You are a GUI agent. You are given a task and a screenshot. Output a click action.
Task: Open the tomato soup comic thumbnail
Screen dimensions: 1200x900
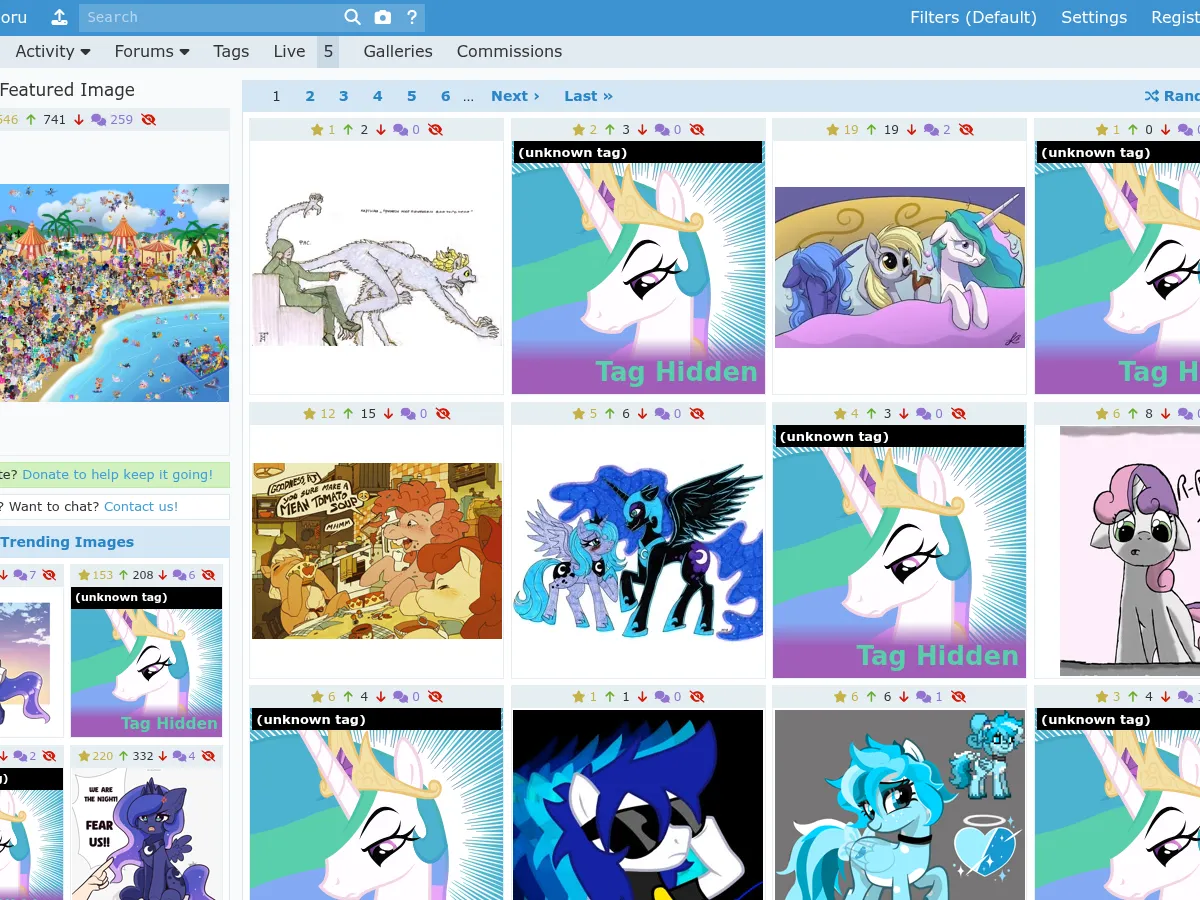pos(377,551)
